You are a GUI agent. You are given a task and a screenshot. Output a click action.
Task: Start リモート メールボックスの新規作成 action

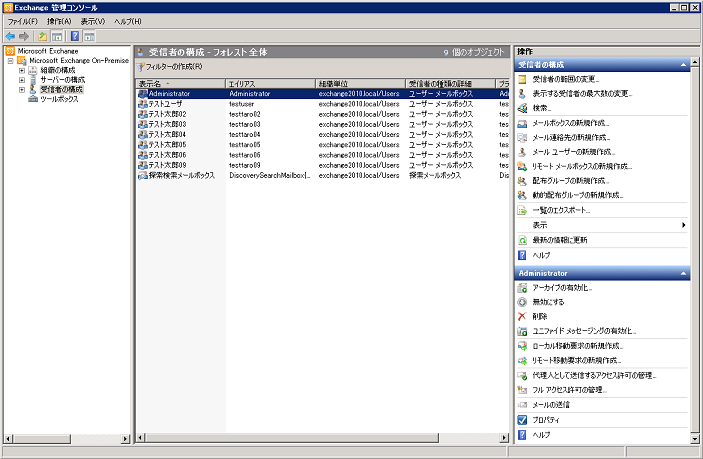582,166
